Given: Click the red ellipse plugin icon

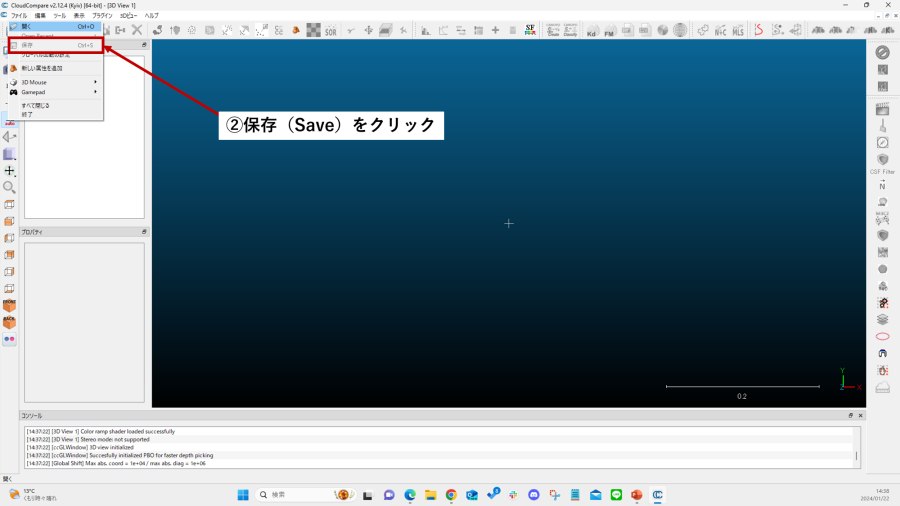Looking at the screenshot, I should click(x=883, y=336).
